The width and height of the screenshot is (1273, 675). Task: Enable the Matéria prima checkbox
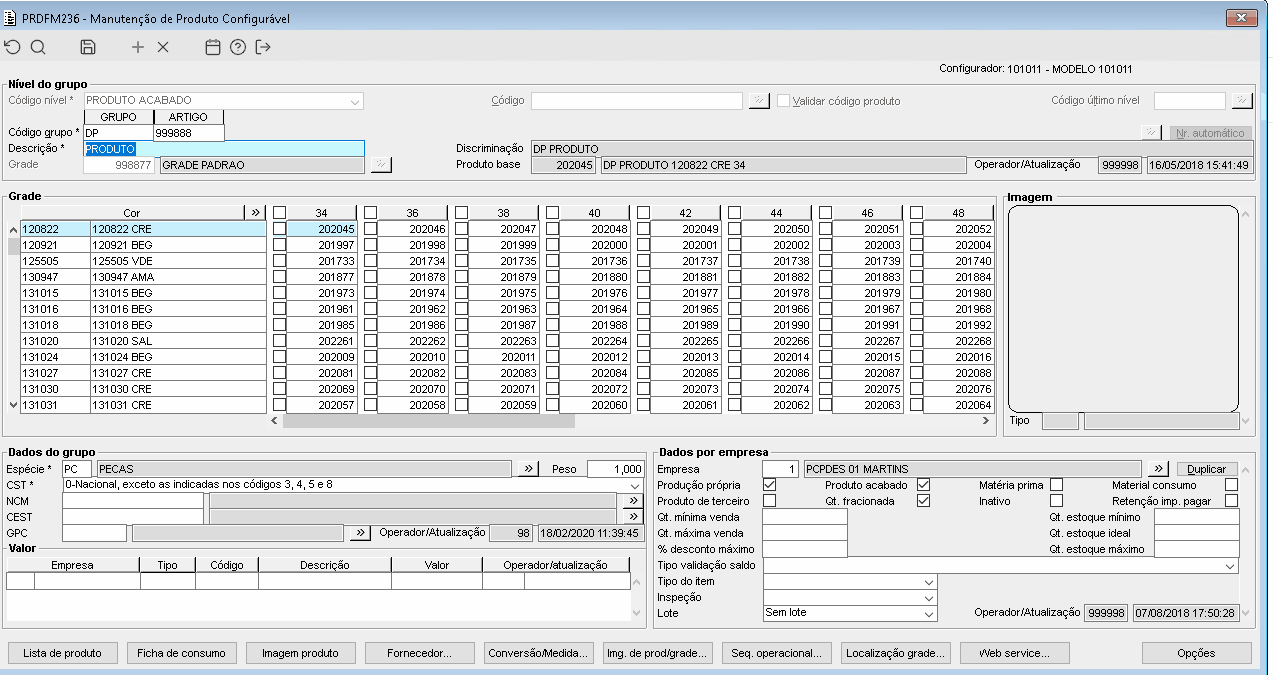(x=1056, y=485)
